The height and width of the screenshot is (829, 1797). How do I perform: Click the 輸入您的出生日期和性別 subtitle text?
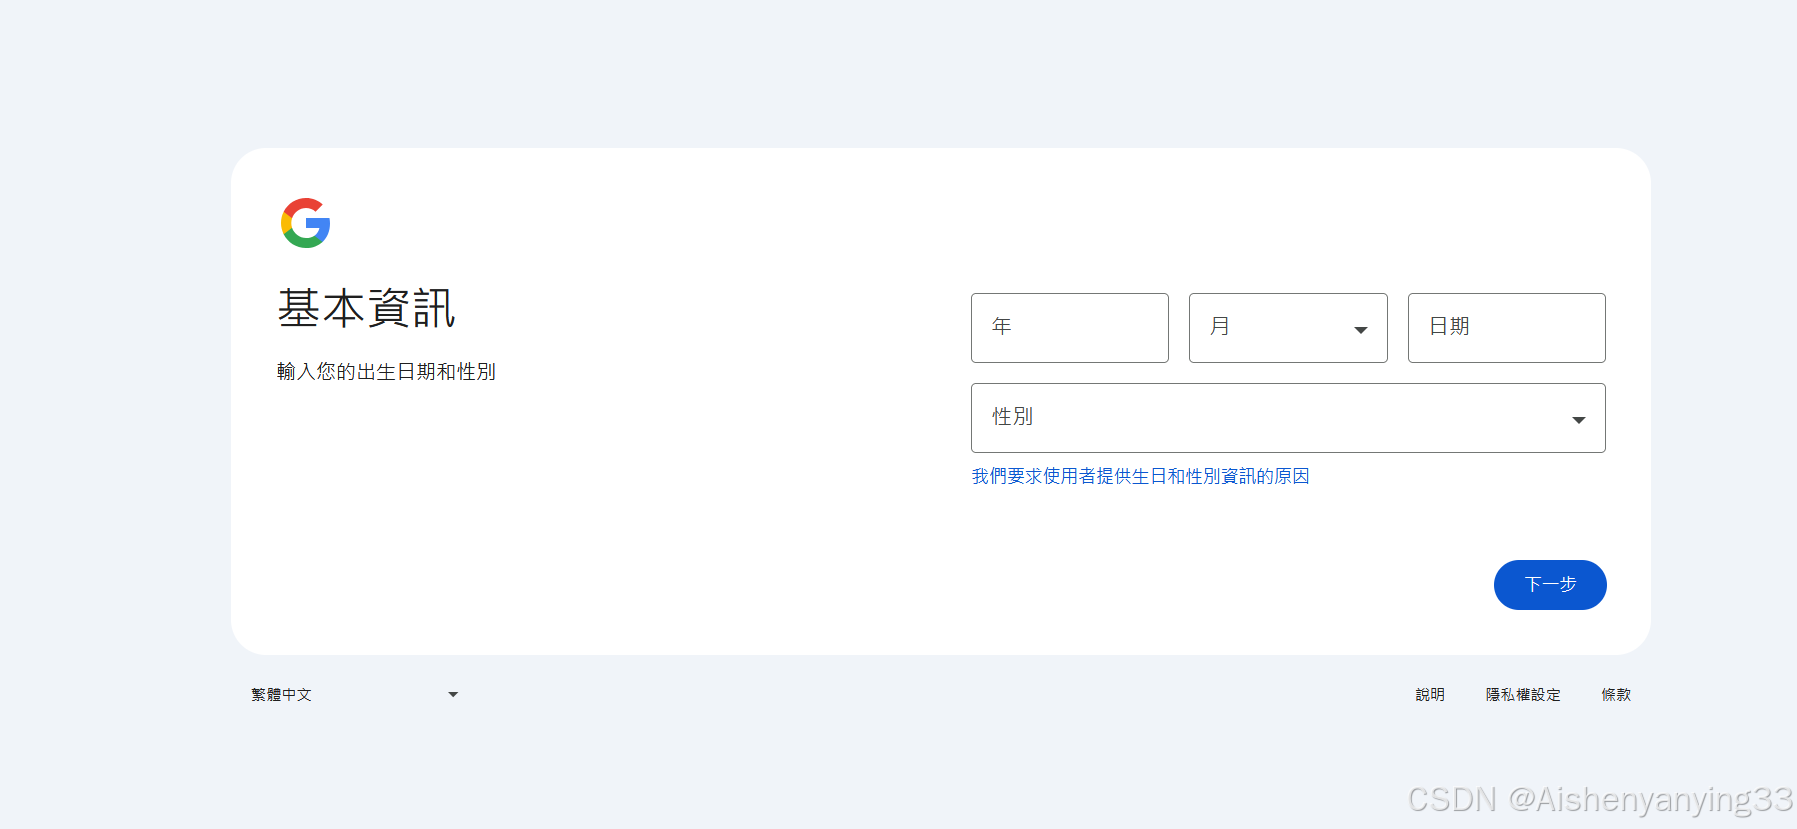click(x=387, y=372)
